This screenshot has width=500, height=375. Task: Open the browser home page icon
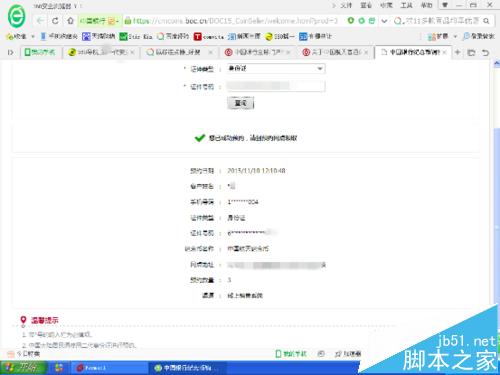[70, 21]
